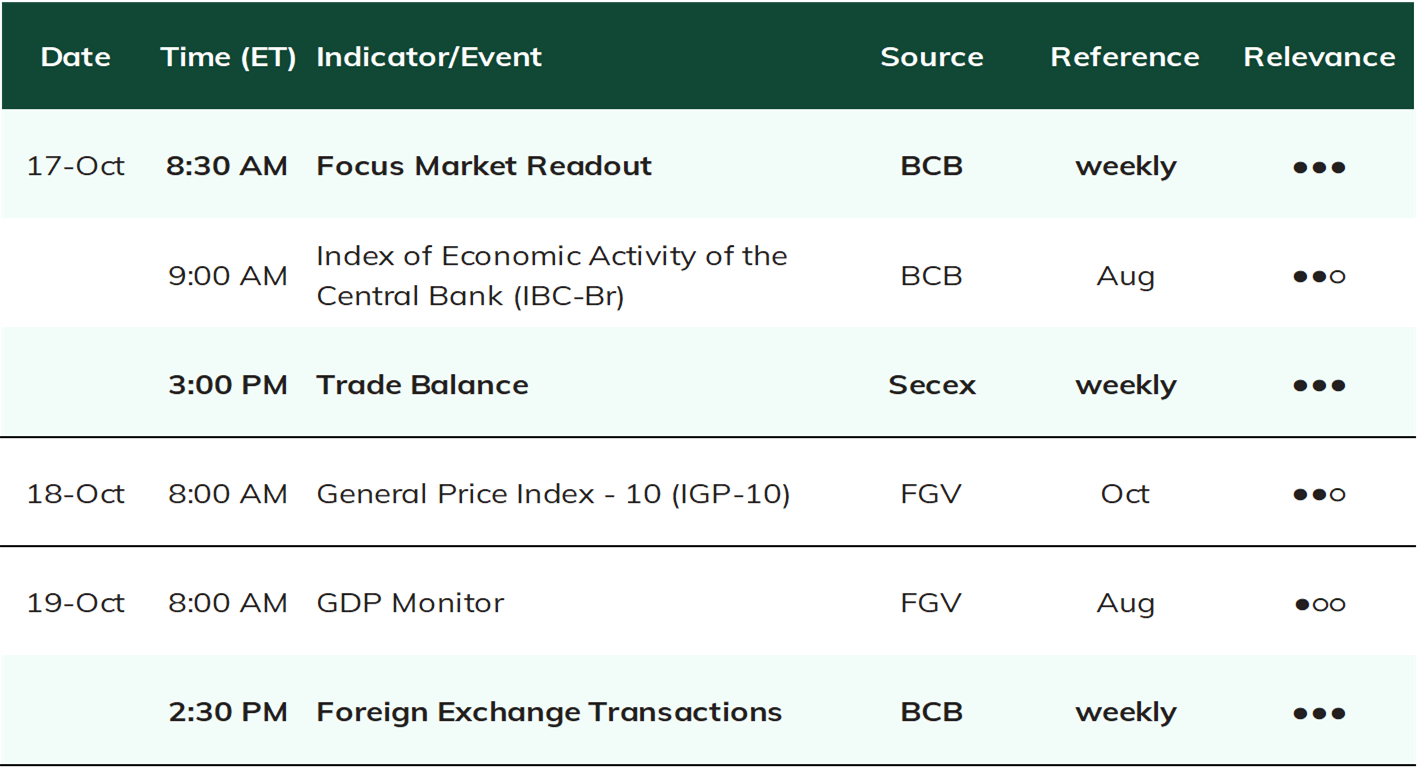This screenshot has width=1417, height=775.
Task: Click the Reference column header
Action: point(1125,57)
